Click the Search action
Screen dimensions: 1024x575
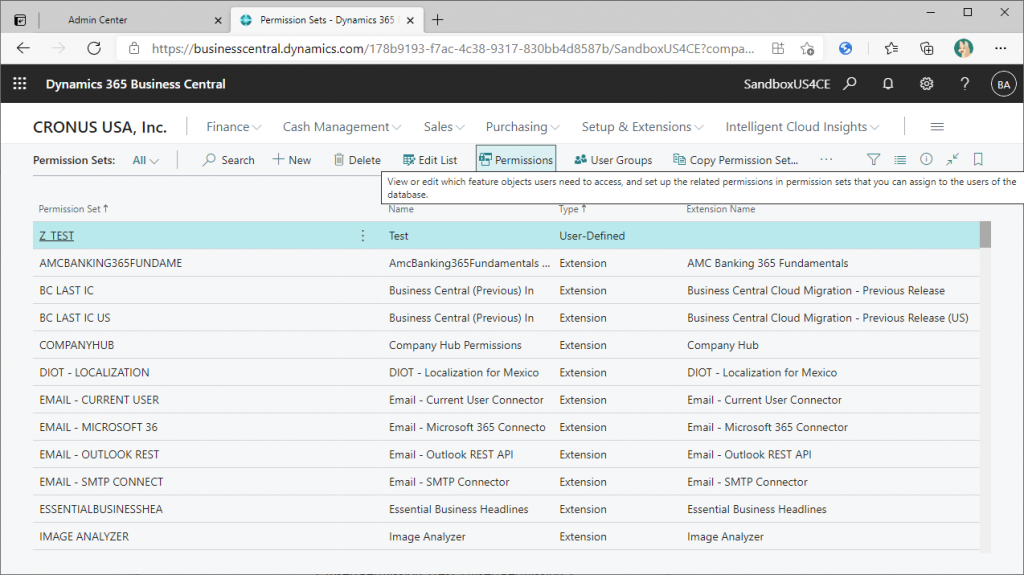[x=229, y=160]
